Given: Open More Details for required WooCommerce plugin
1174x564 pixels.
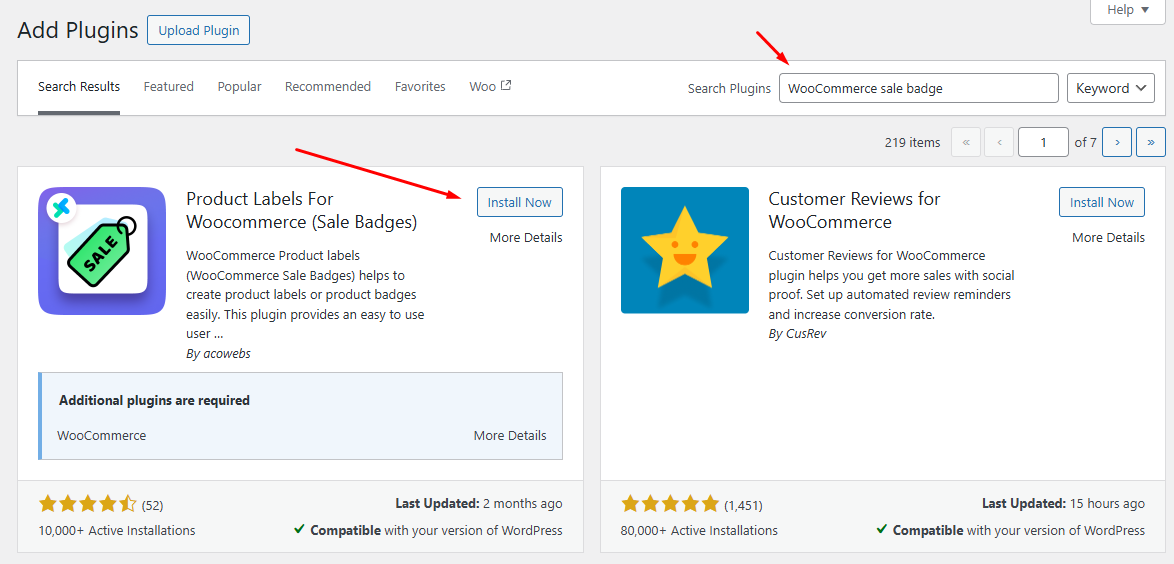Looking at the screenshot, I should click(510, 435).
